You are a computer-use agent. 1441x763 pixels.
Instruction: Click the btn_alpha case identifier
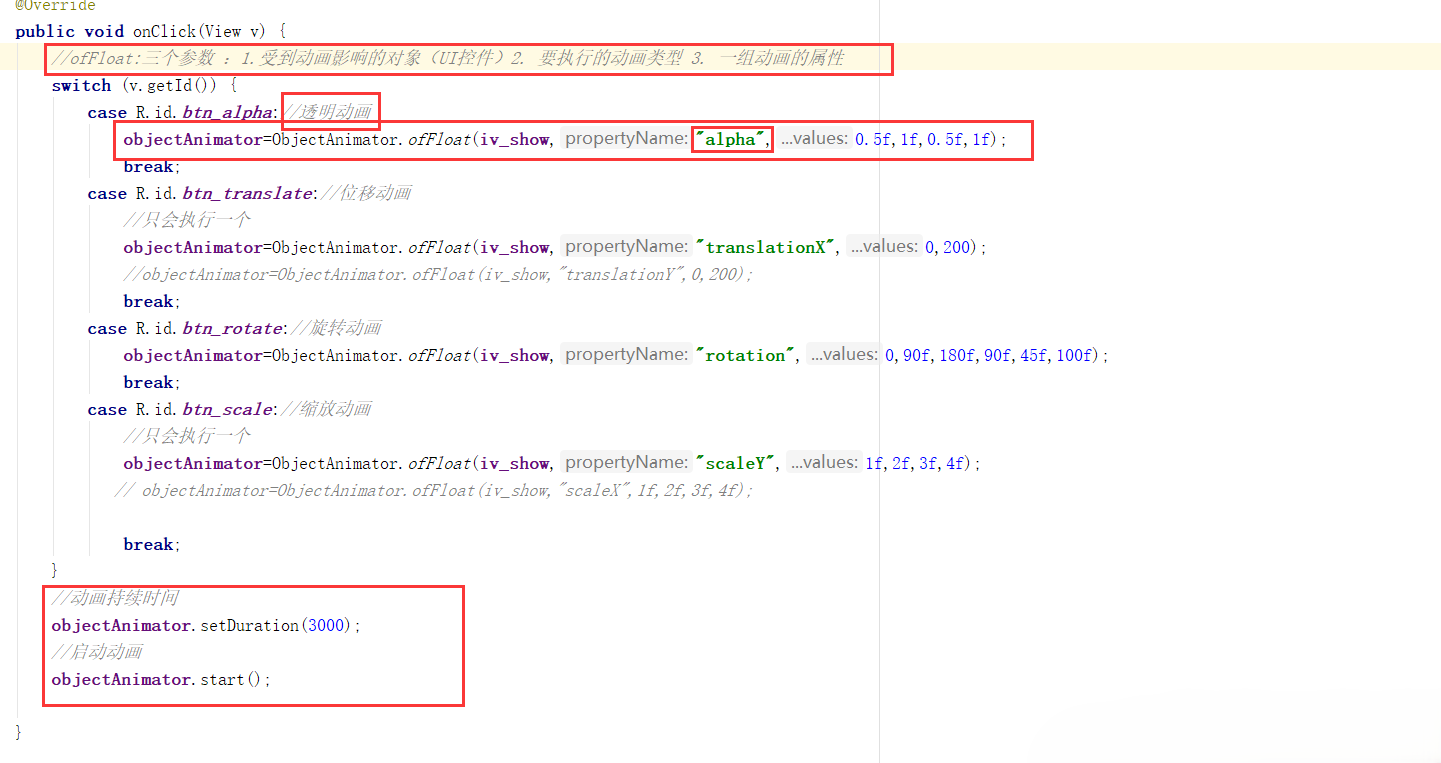tap(227, 112)
